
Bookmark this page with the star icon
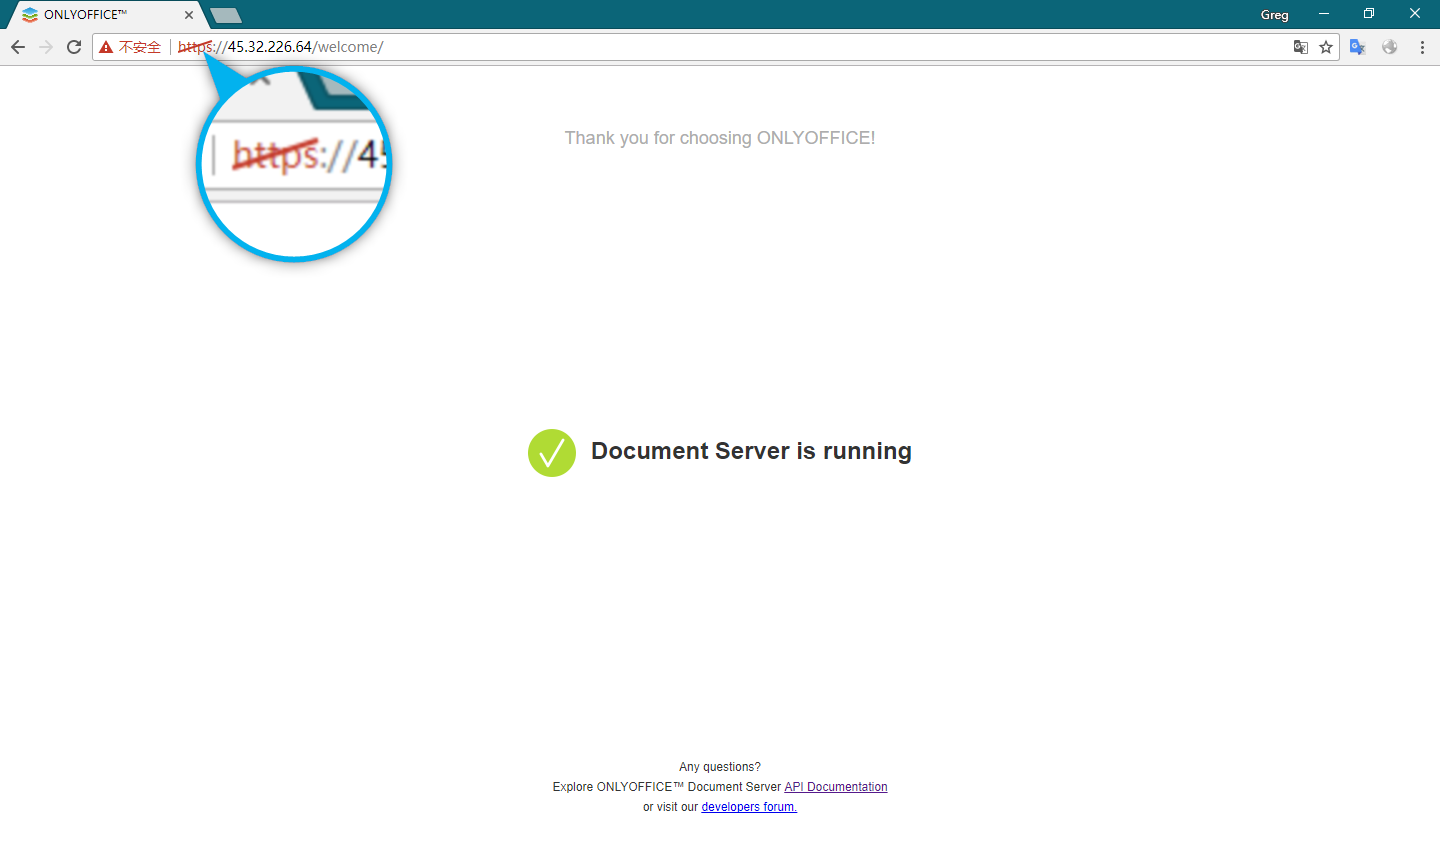pyautogui.click(x=1326, y=47)
